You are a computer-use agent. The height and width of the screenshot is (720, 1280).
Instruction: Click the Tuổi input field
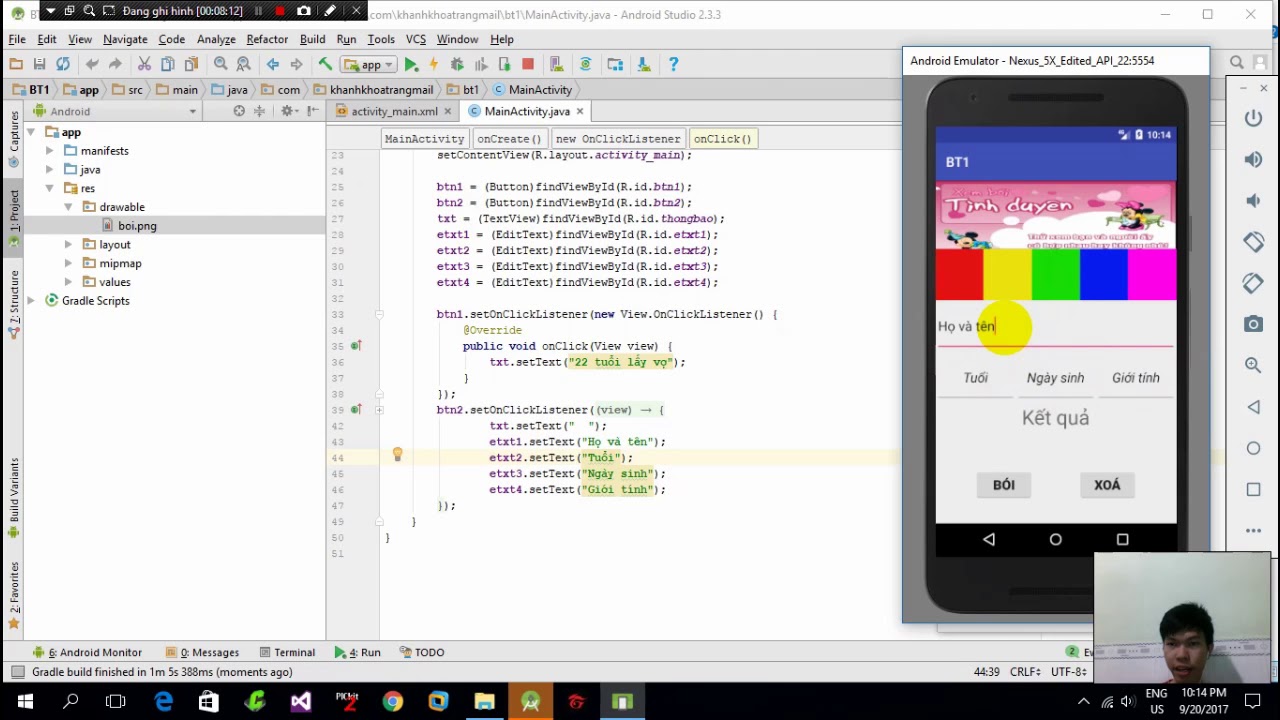pos(975,379)
